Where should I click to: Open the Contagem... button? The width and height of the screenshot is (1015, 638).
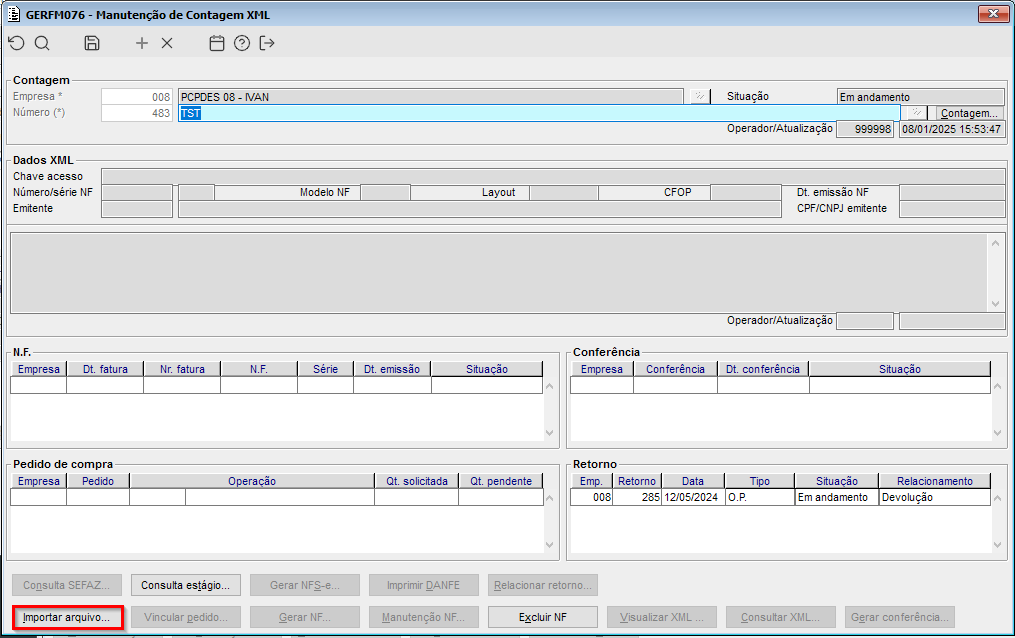coord(969,114)
